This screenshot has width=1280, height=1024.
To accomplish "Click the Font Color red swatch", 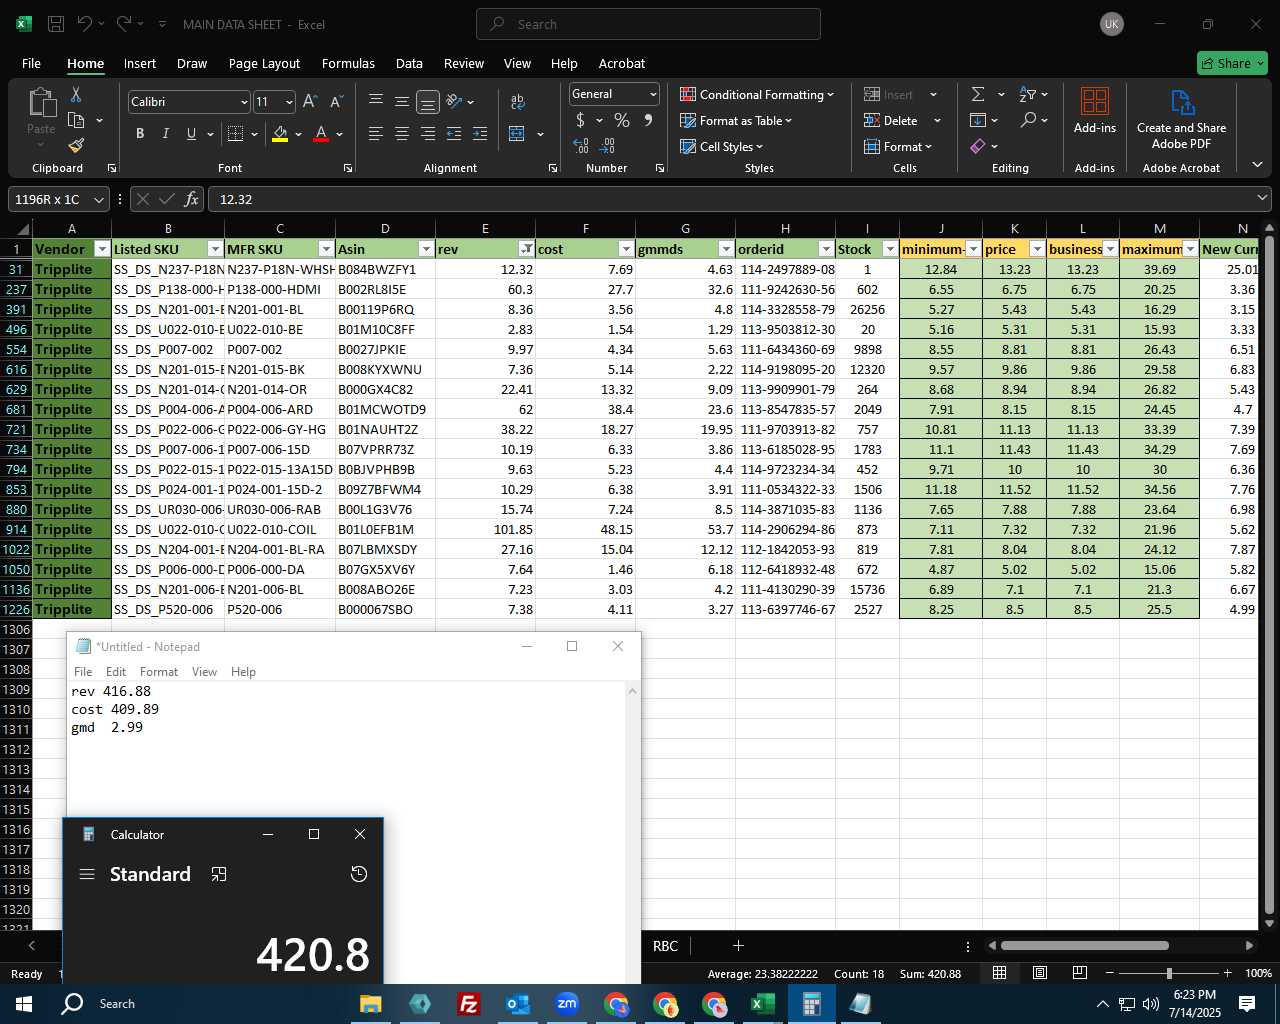I will pos(321,134).
